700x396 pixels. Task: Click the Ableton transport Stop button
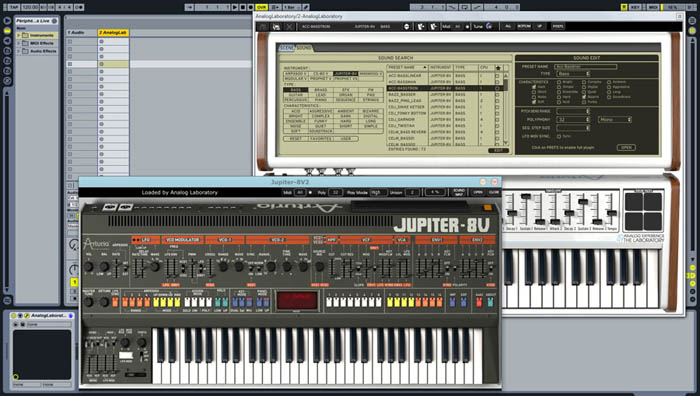pyautogui.click(x=243, y=7)
